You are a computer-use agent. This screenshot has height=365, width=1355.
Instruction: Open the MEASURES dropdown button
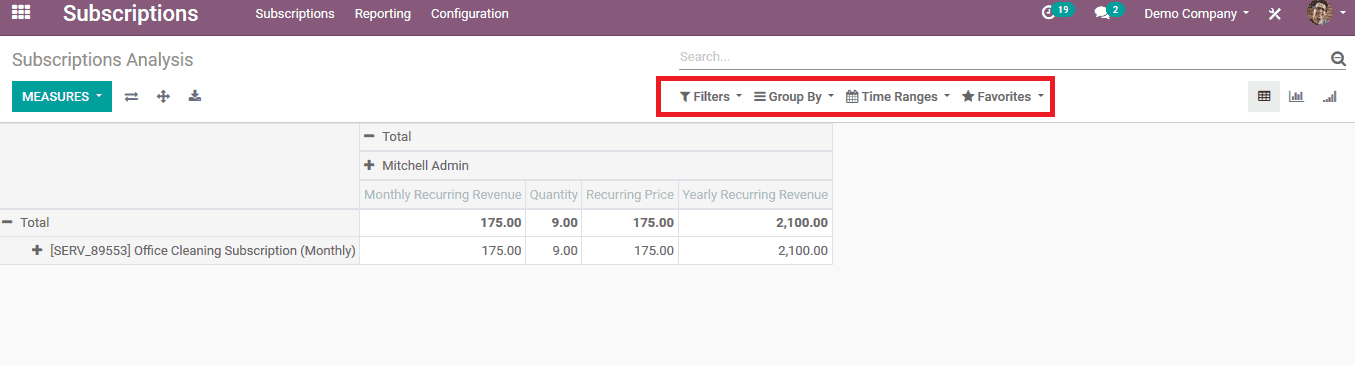tap(62, 97)
